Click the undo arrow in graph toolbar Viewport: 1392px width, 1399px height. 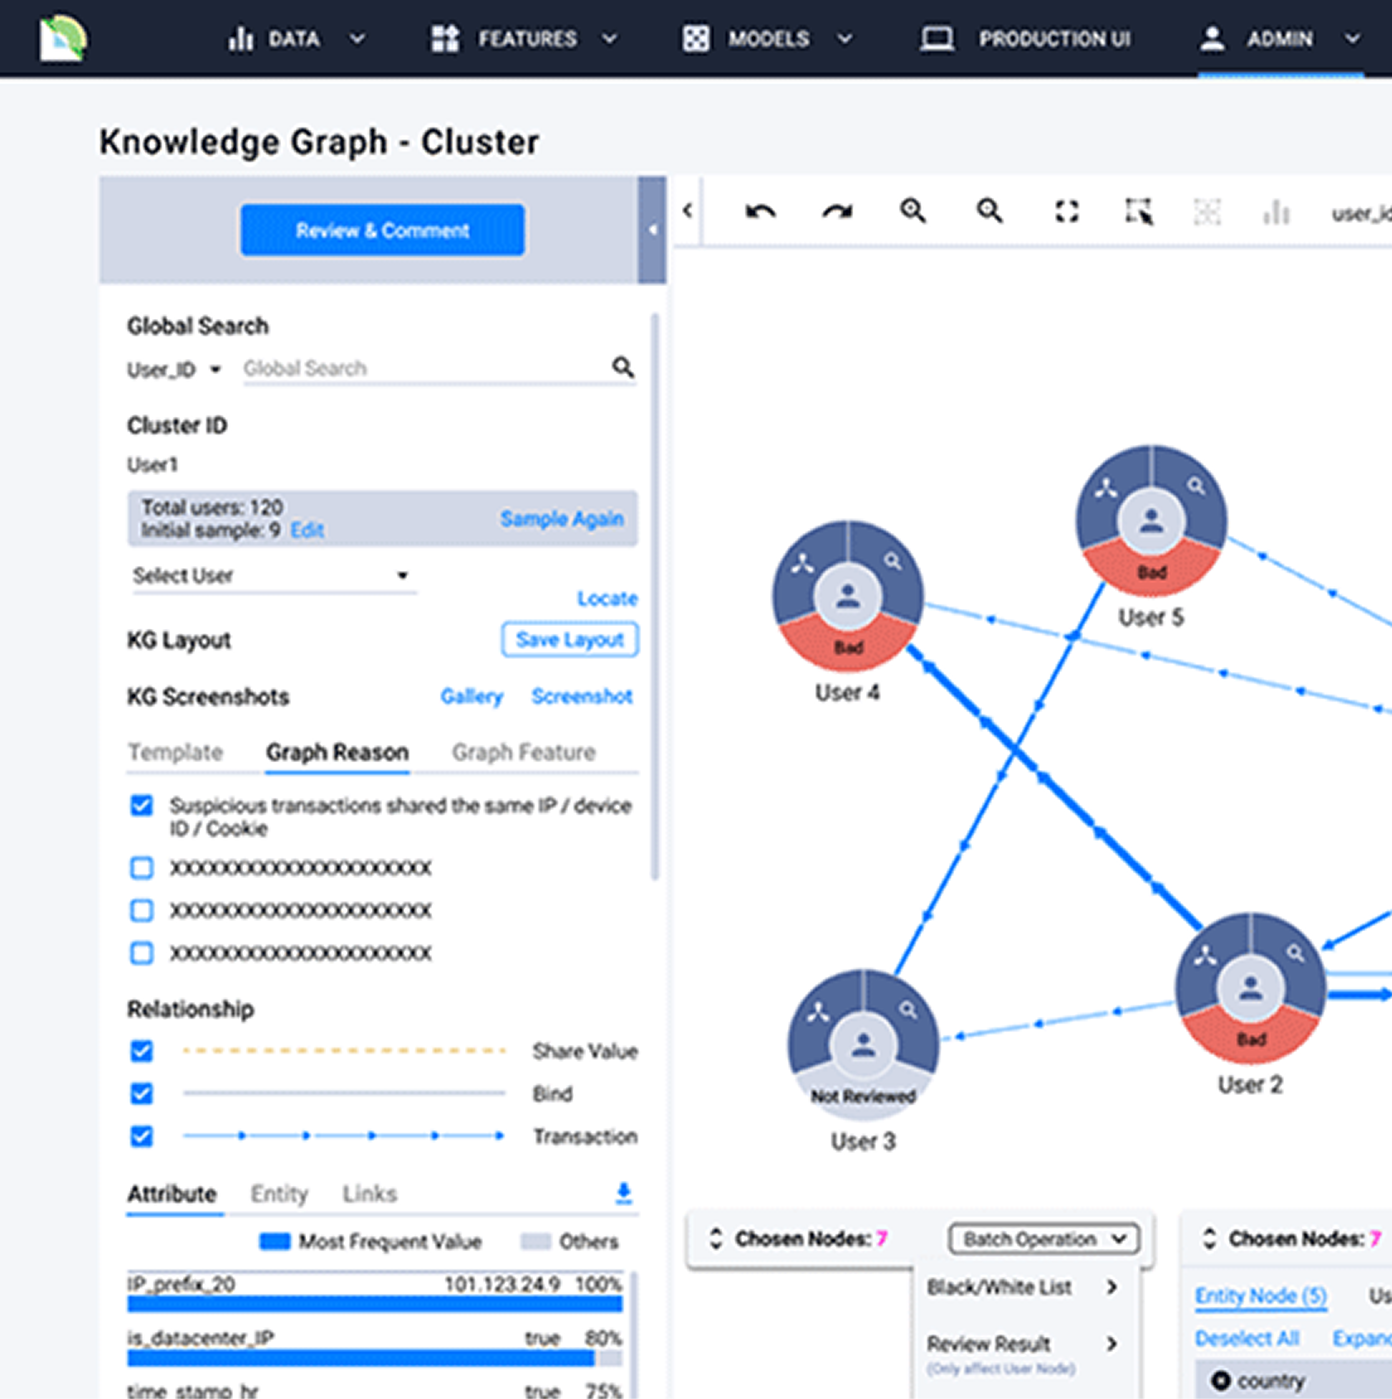click(760, 211)
